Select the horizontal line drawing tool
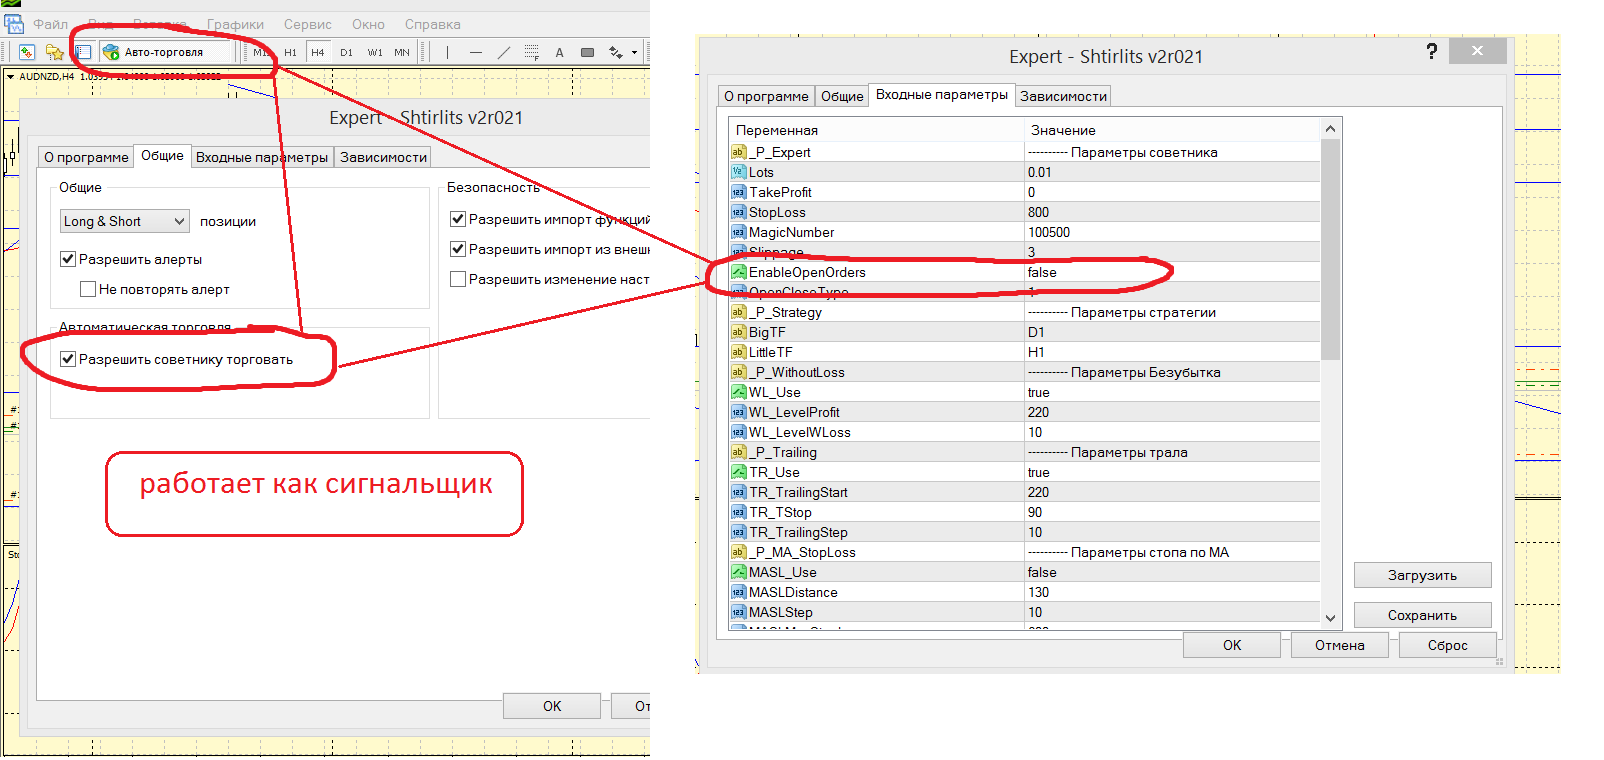 [x=475, y=52]
